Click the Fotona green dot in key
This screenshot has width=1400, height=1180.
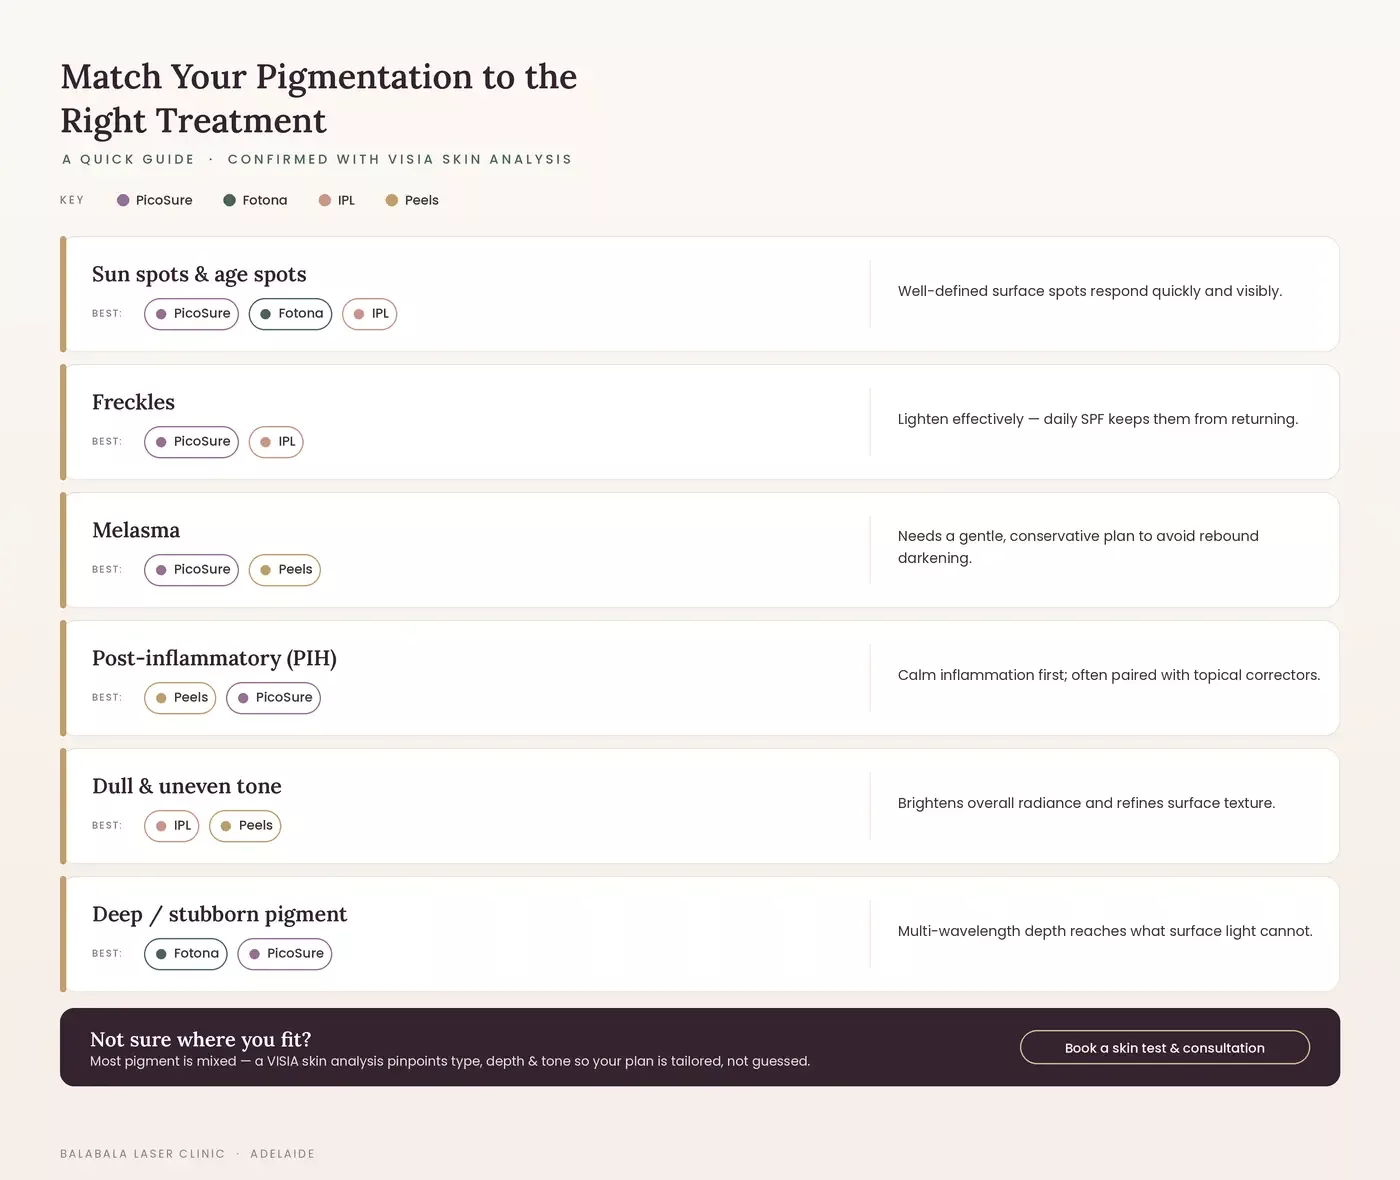point(229,200)
